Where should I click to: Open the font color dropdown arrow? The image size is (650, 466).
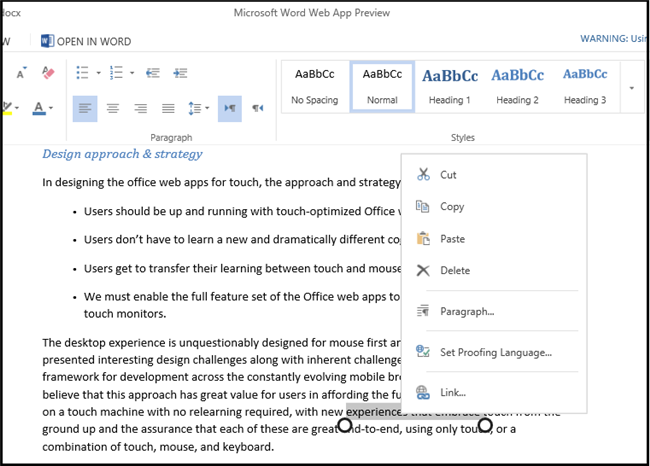51,108
